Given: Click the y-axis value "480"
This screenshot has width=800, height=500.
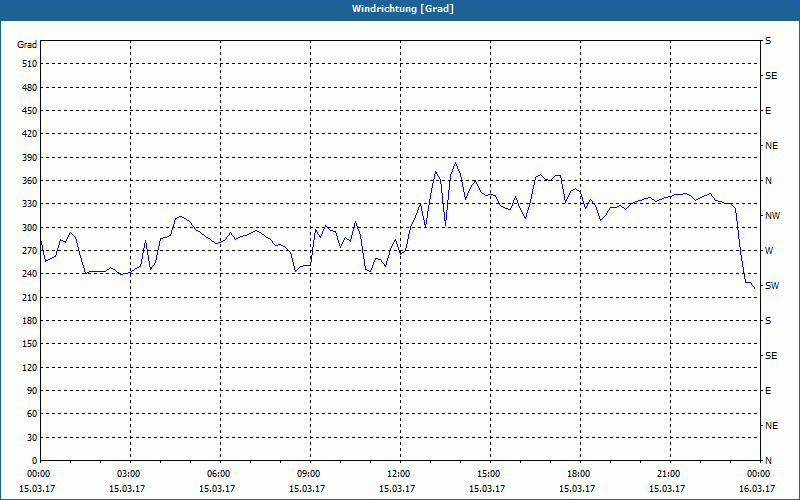Looking at the screenshot, I should (x=30, y=87).
